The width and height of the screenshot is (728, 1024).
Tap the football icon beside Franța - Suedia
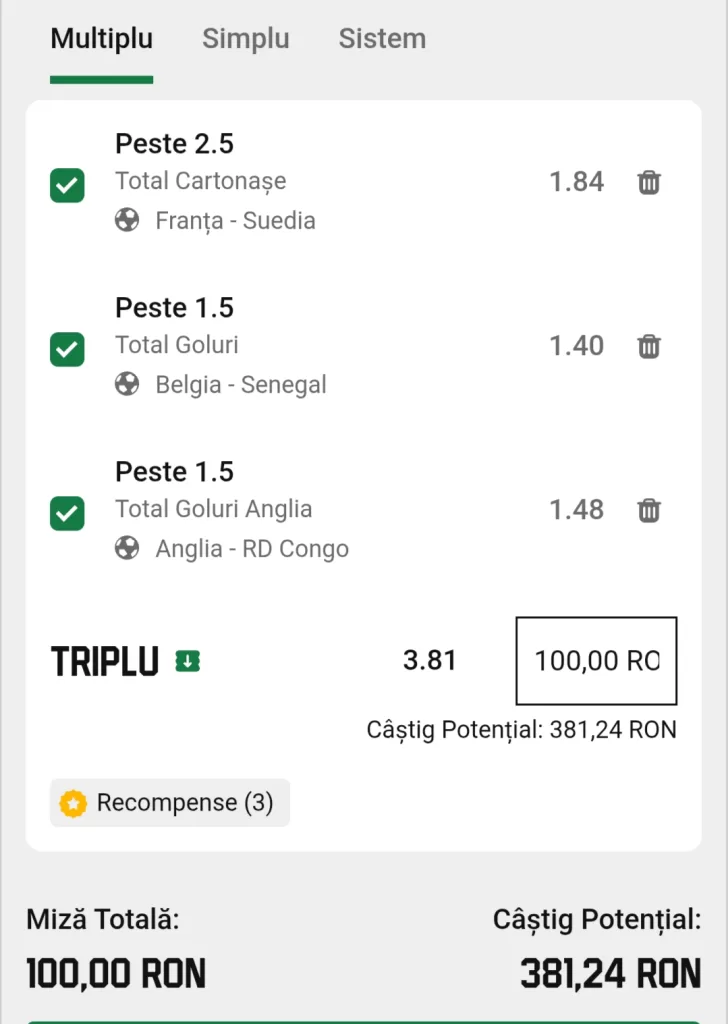point(127,220)
